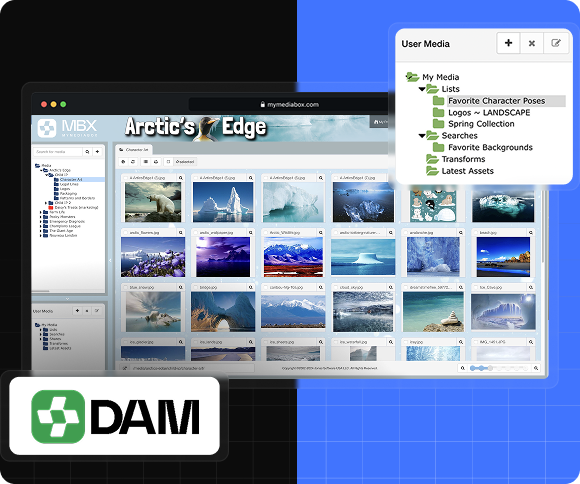580x484 pixels.
Task: Open the Favorite Backgrounds saved search
Action: (x=490, y=147)
